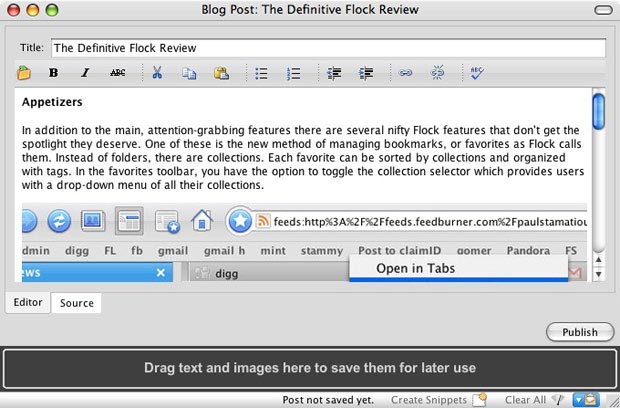Screen dimensions: 620x408
Task: Insert a bulleted list
Action: coord(261,74)
